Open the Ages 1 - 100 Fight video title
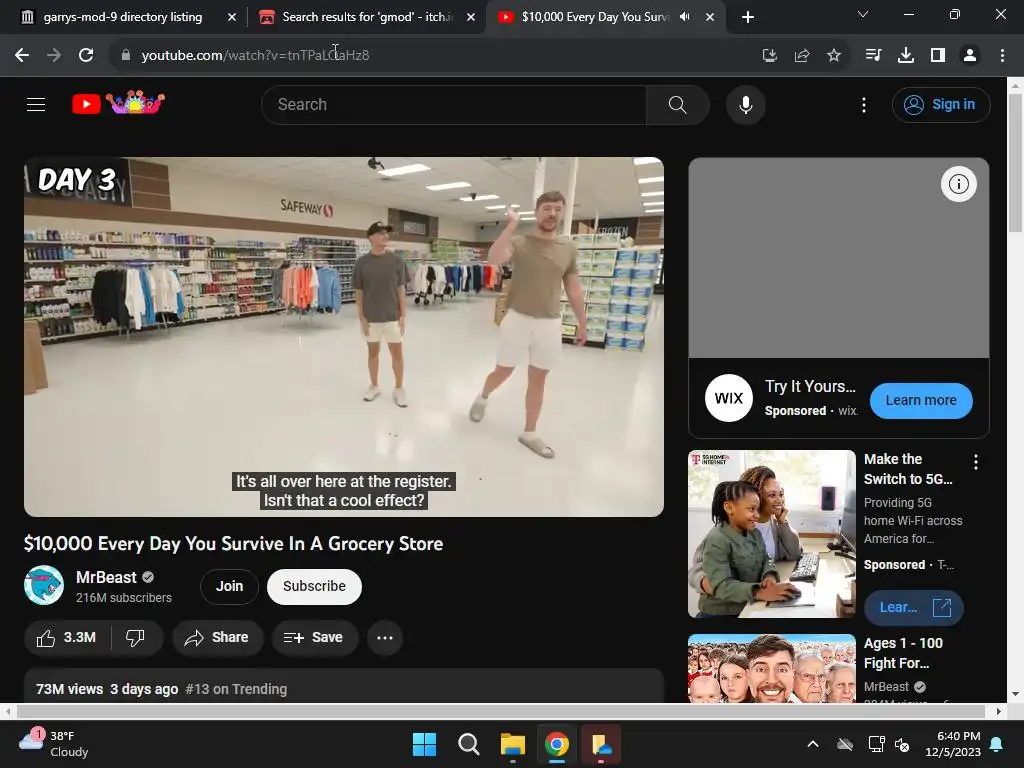Screen dimensions: 1024x768 click(x=903, y=653)
